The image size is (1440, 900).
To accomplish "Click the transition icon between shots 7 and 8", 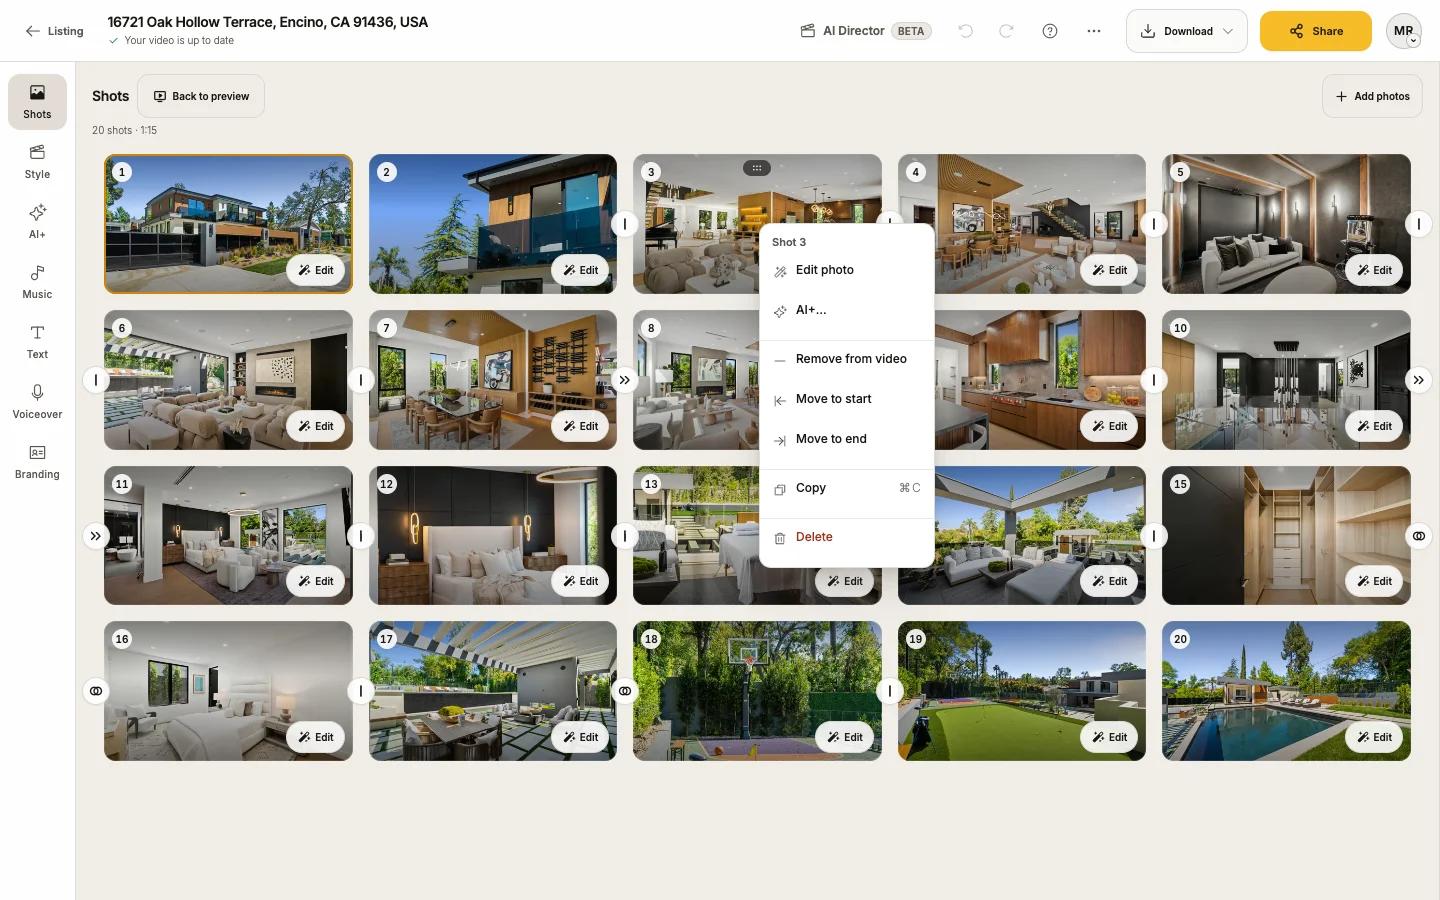I will pyautogui.click(x=625, y=380).
